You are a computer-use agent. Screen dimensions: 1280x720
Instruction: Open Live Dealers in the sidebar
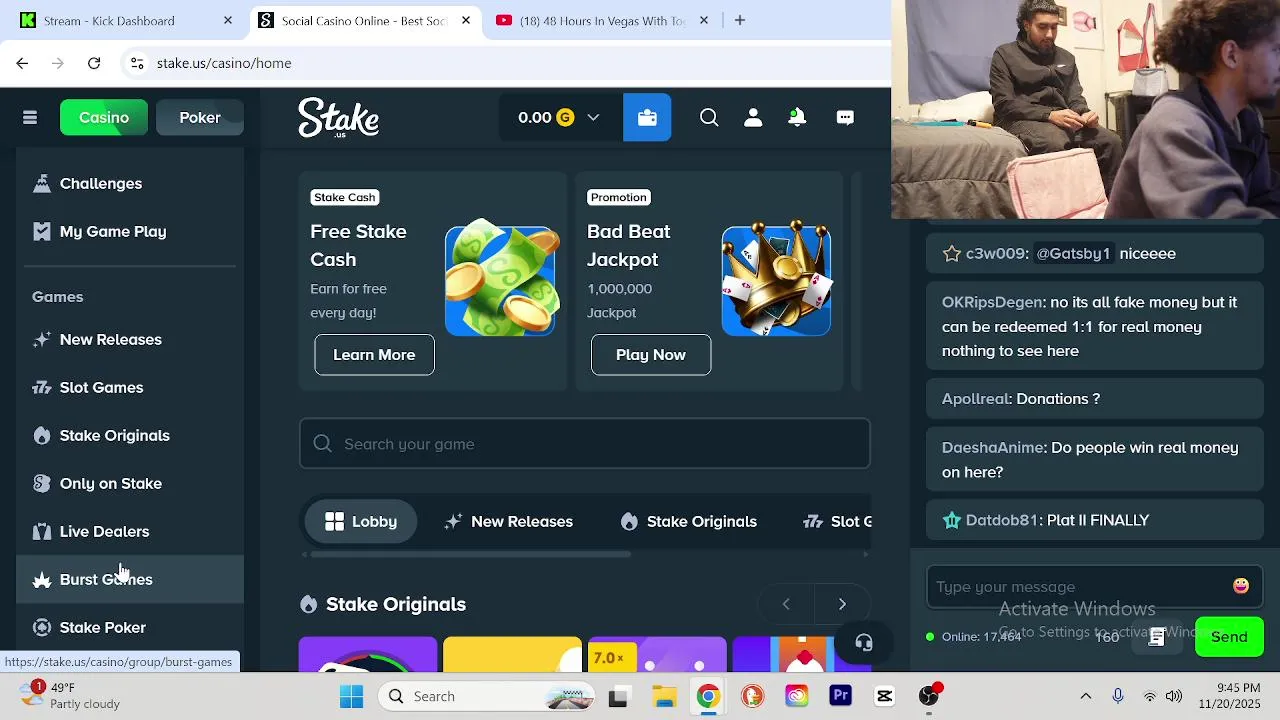pyautogui.click(x=130, y=531)
